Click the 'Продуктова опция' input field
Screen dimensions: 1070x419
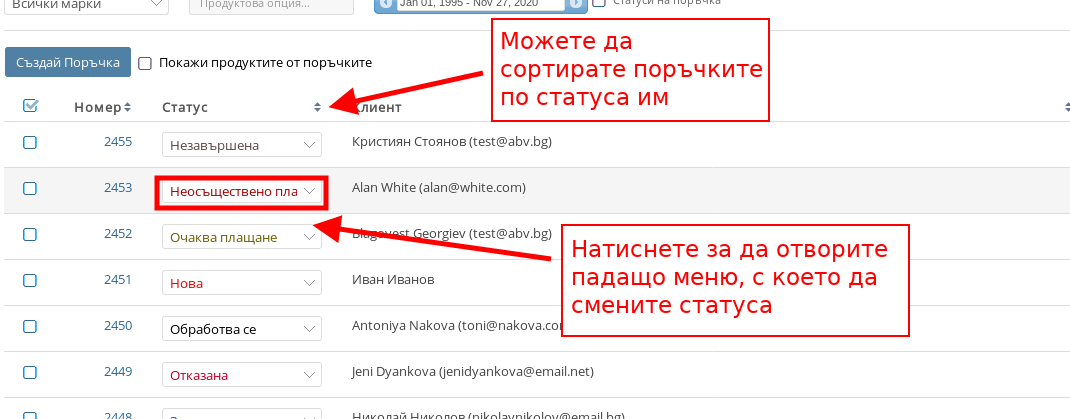(271, 5)
